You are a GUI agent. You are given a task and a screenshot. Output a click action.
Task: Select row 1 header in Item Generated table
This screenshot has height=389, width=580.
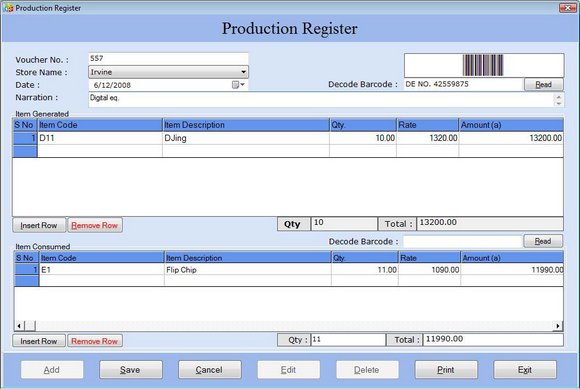25,138
